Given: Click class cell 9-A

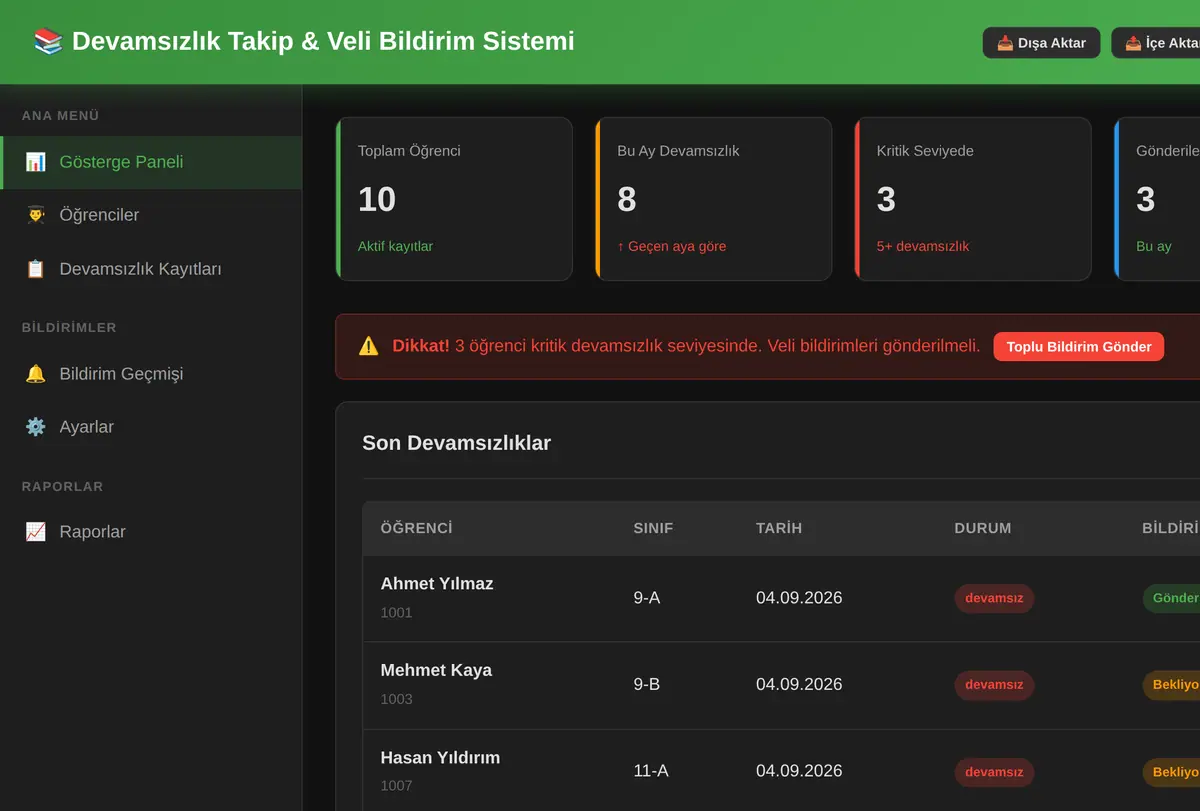Looking at the screenshot, I should (x=647, y=598).
